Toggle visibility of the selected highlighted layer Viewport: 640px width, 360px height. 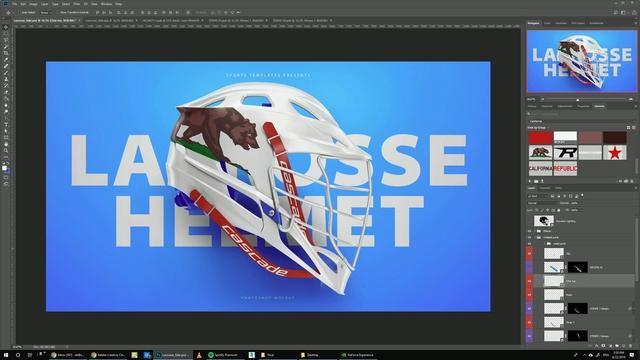coord(530,281)
